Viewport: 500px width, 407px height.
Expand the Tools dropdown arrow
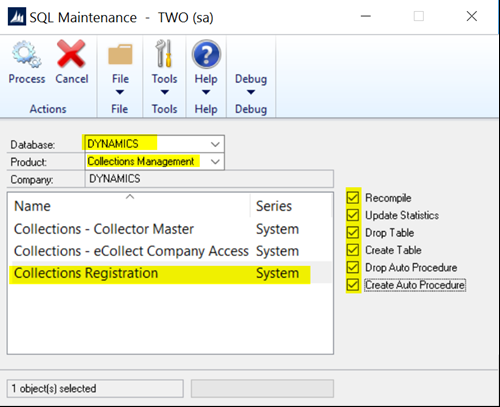[165, 92]
